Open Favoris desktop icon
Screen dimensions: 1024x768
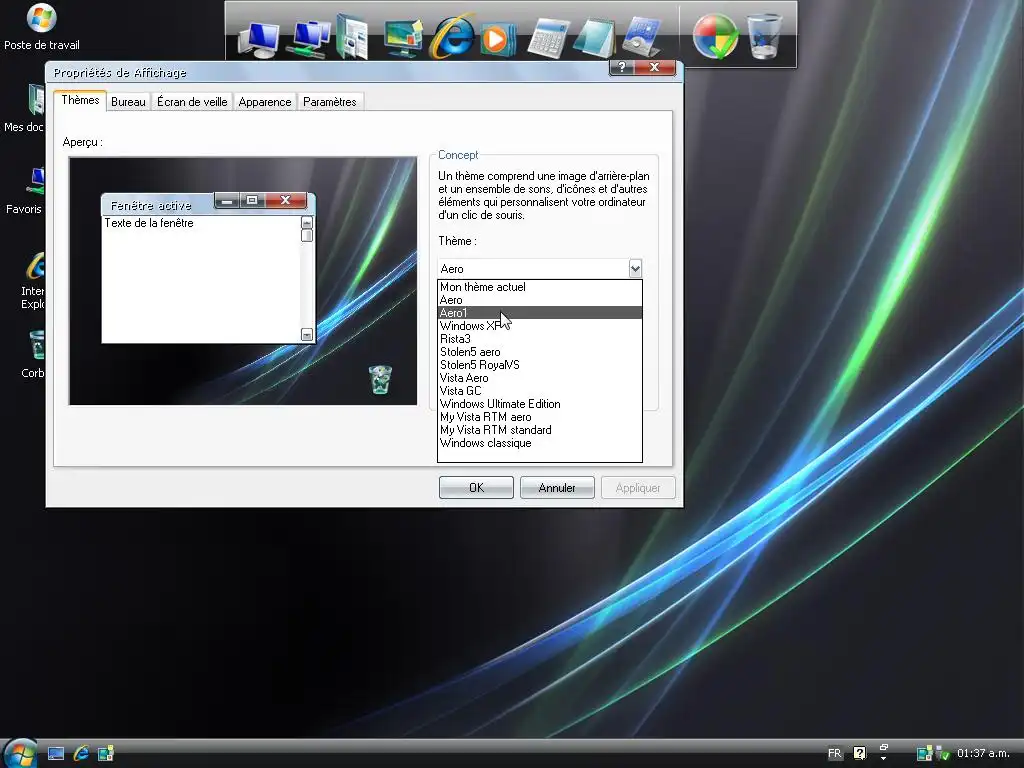click(x=24, y=191)
